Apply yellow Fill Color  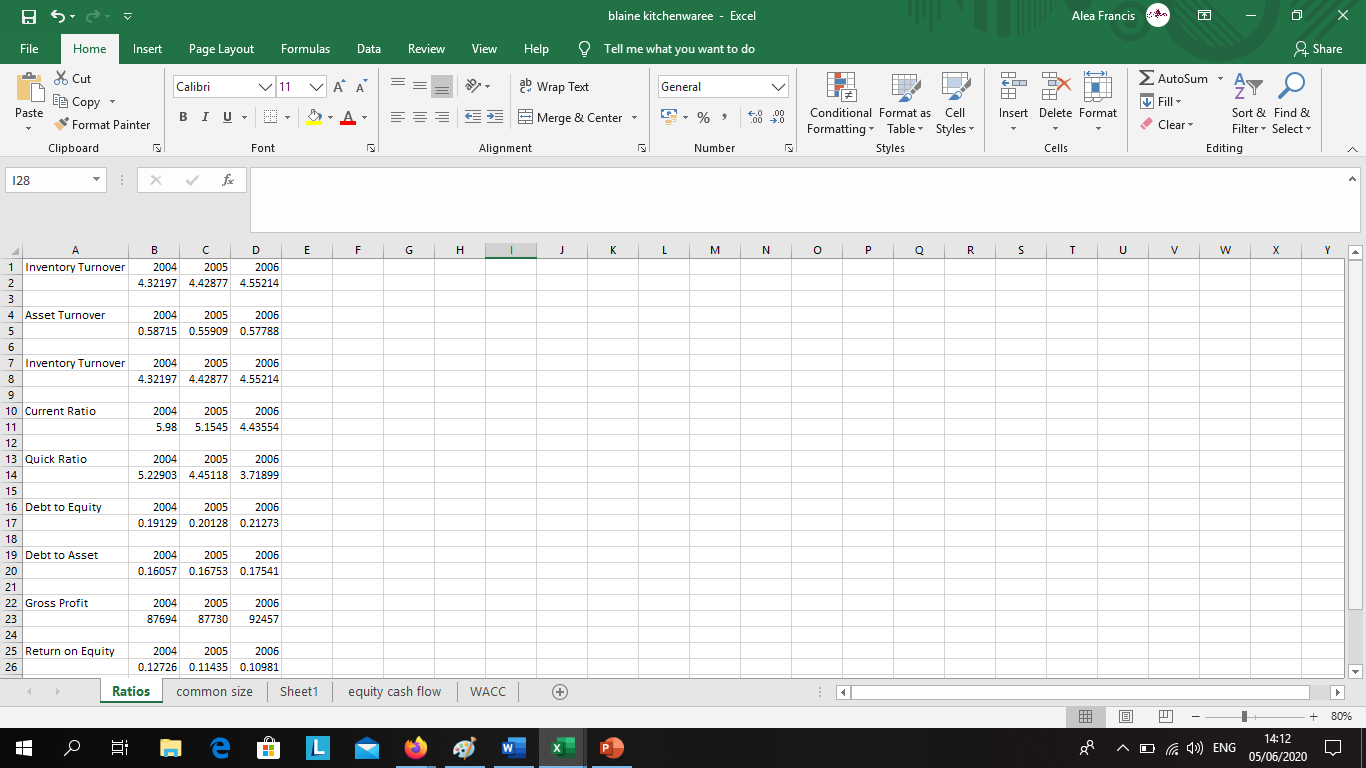coord(313,118)
